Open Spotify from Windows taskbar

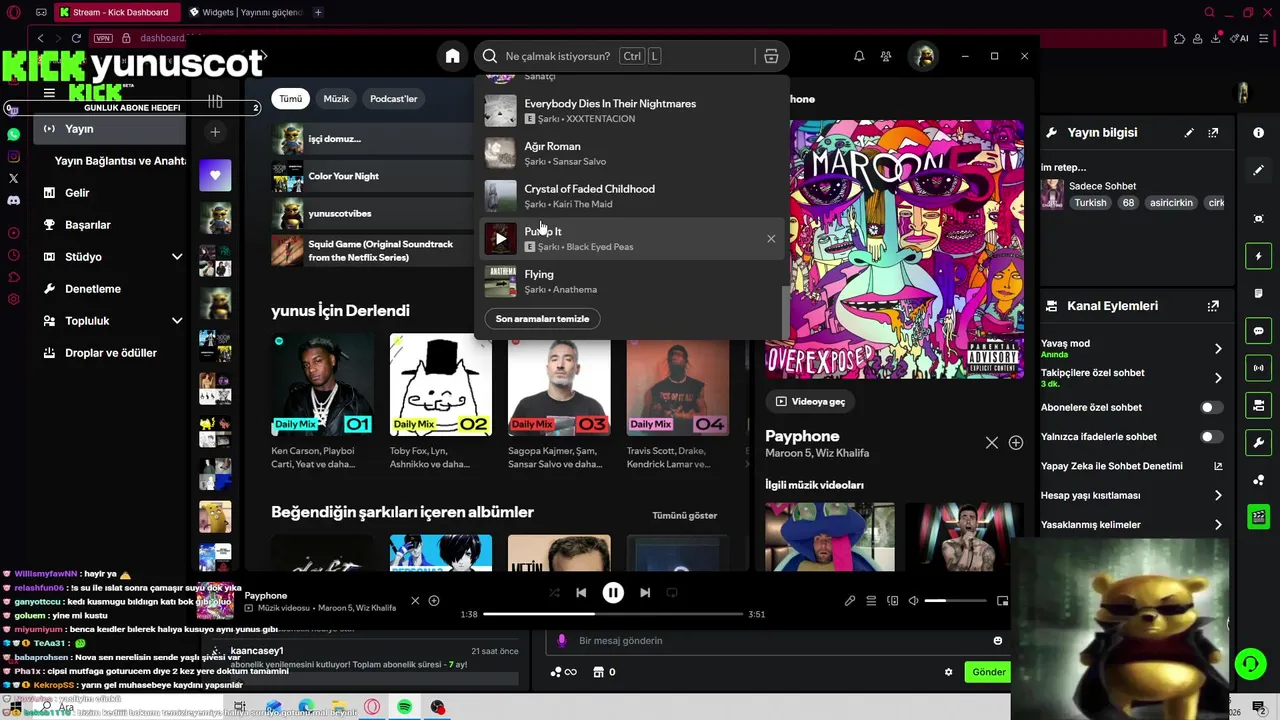tap(404, 707)
